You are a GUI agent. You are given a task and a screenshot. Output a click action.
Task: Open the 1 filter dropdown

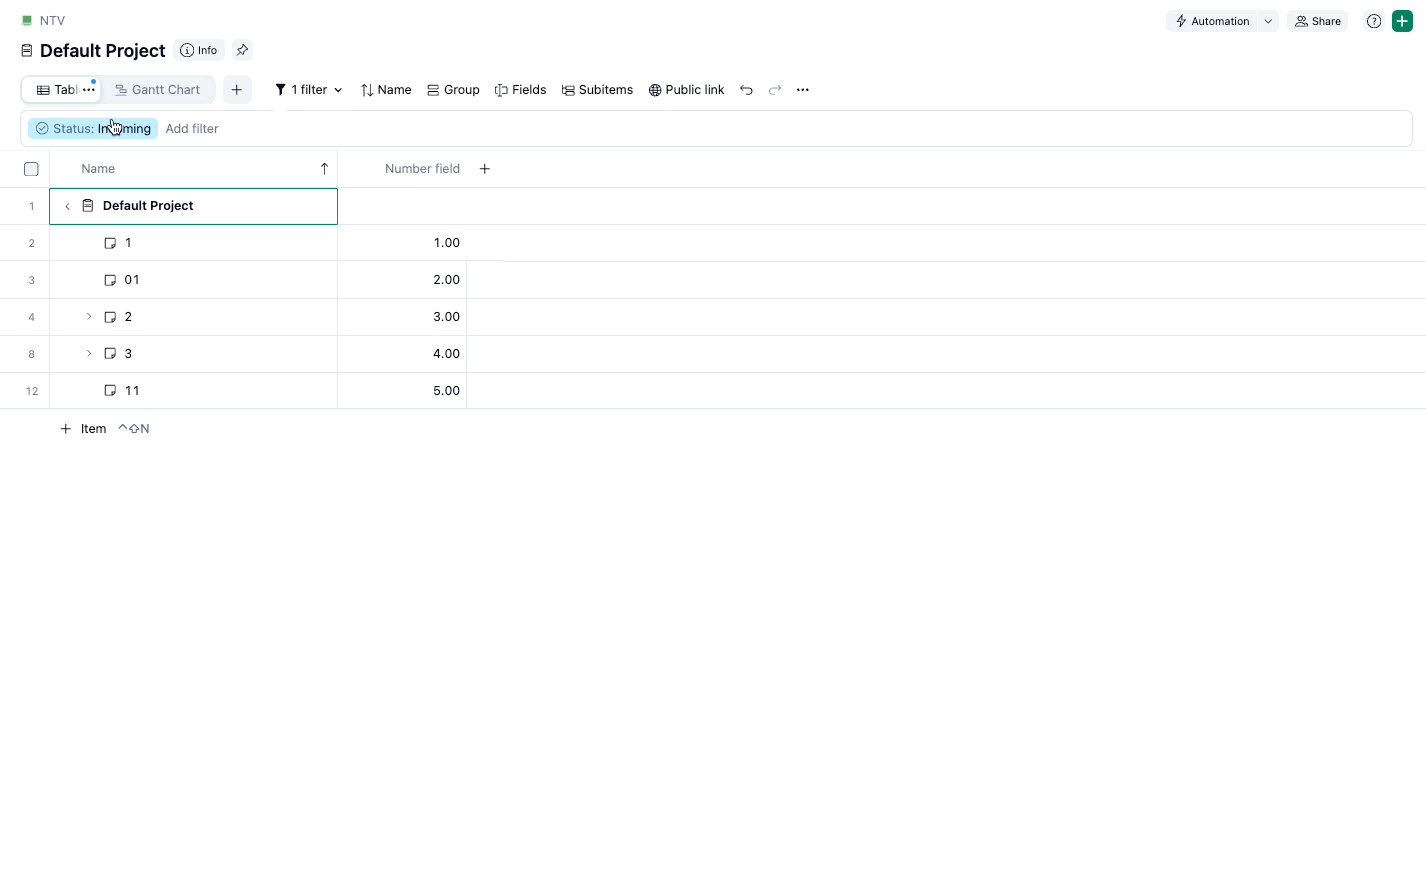[x=308, y=89]
